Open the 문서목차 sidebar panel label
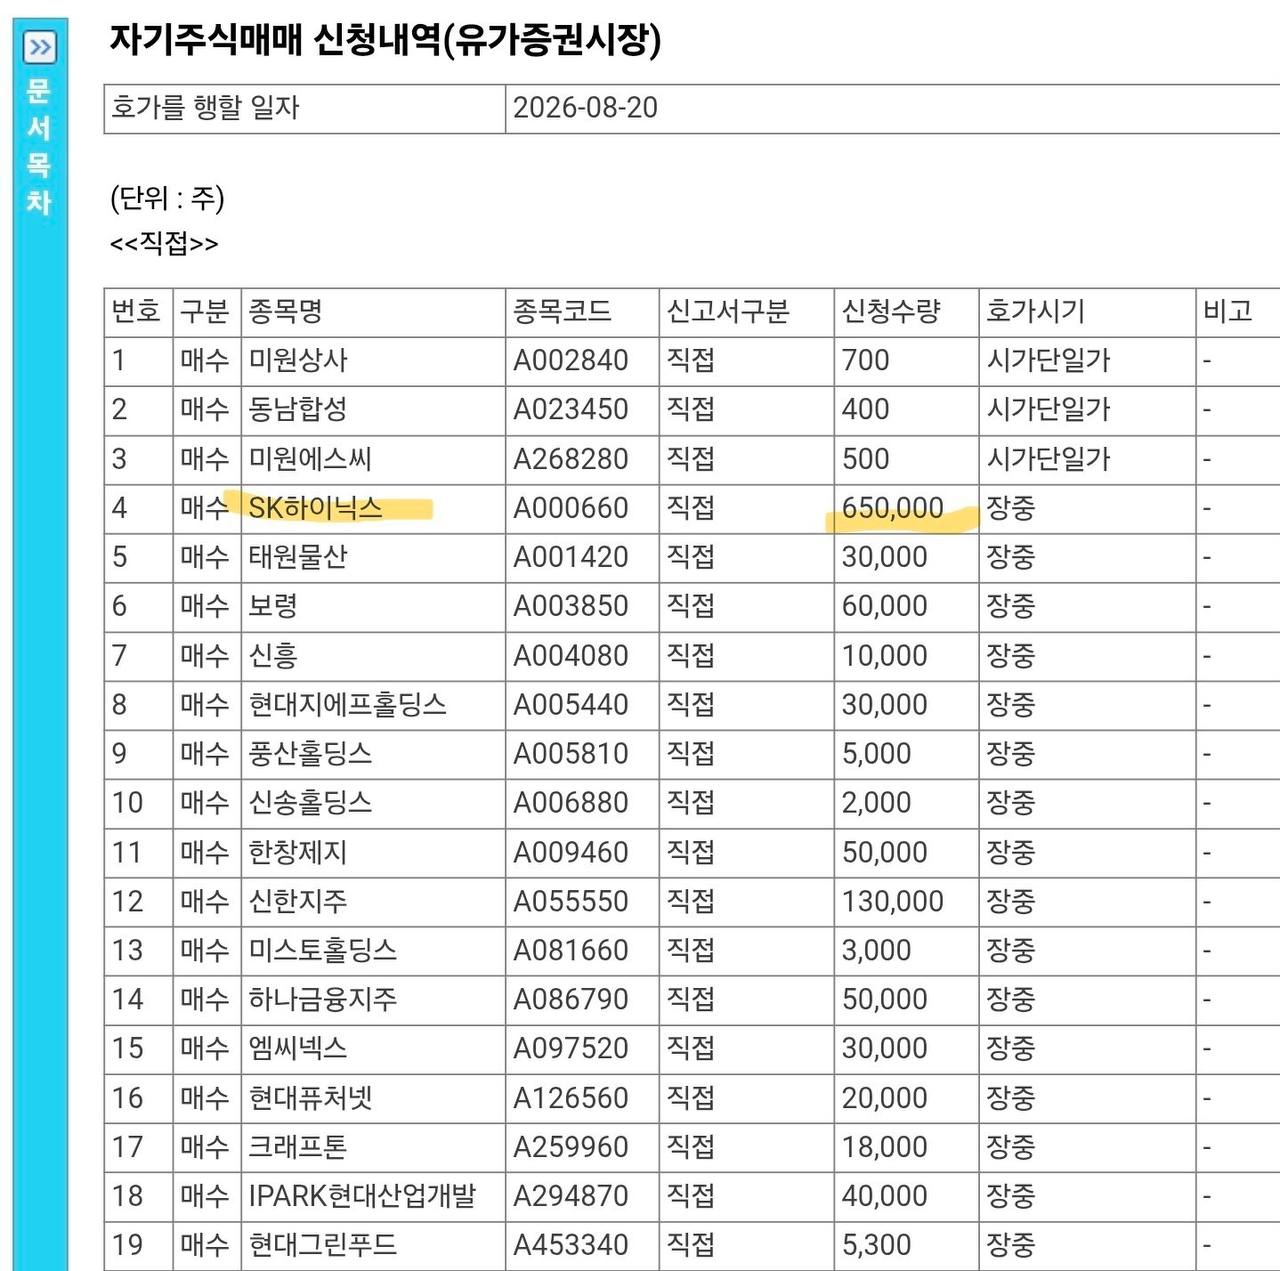 point(39,146)
